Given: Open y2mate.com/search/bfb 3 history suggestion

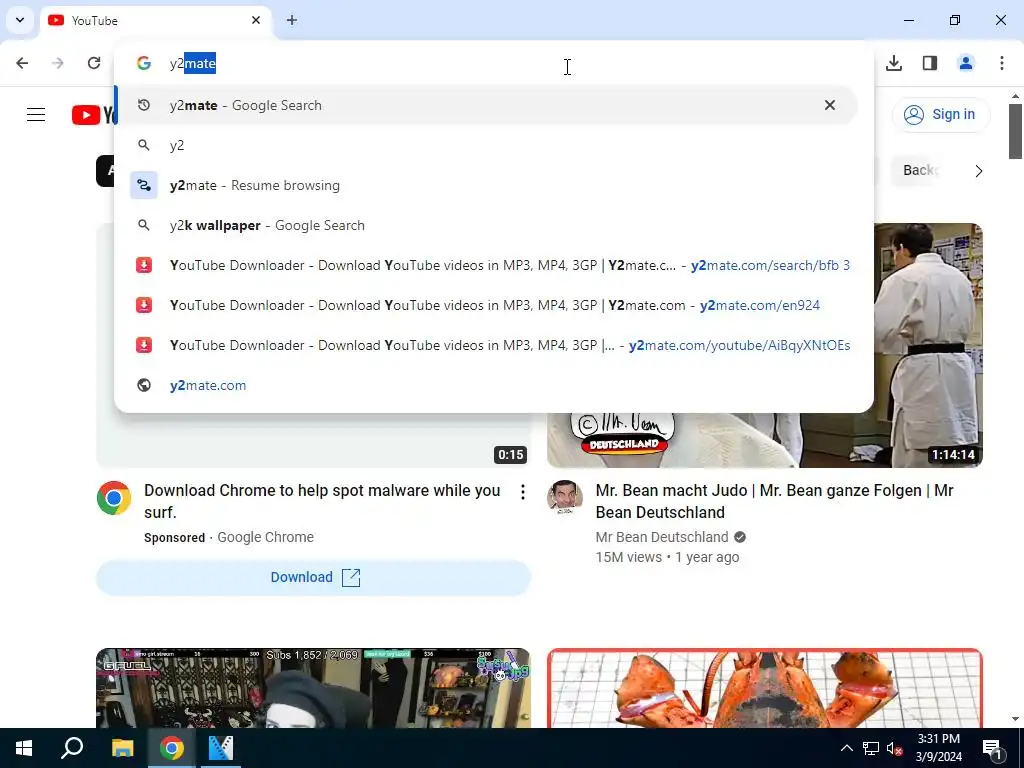Looking at the screenshot, I should (494, 265).
